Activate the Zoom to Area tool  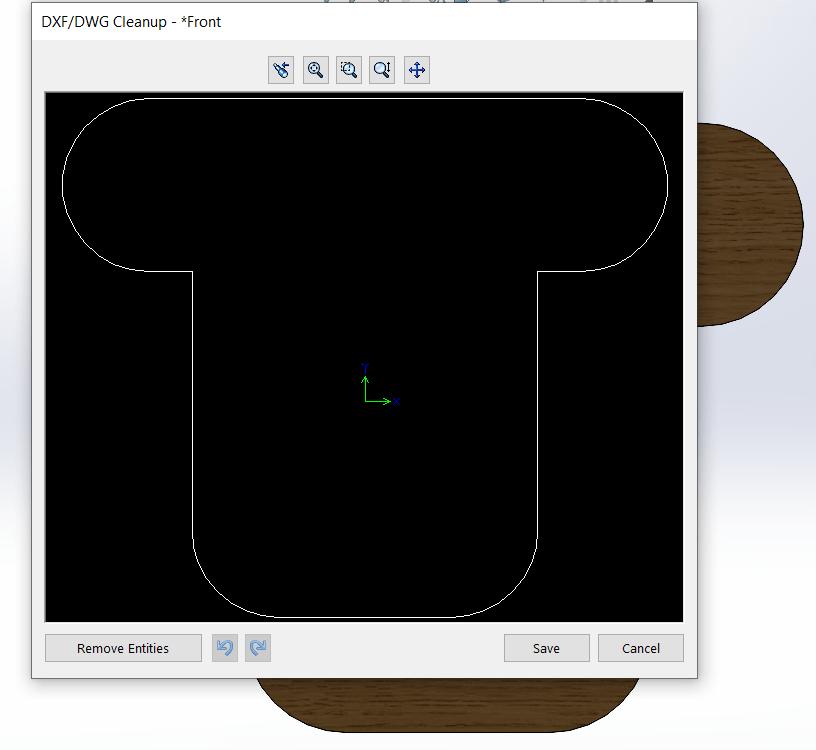349,70
